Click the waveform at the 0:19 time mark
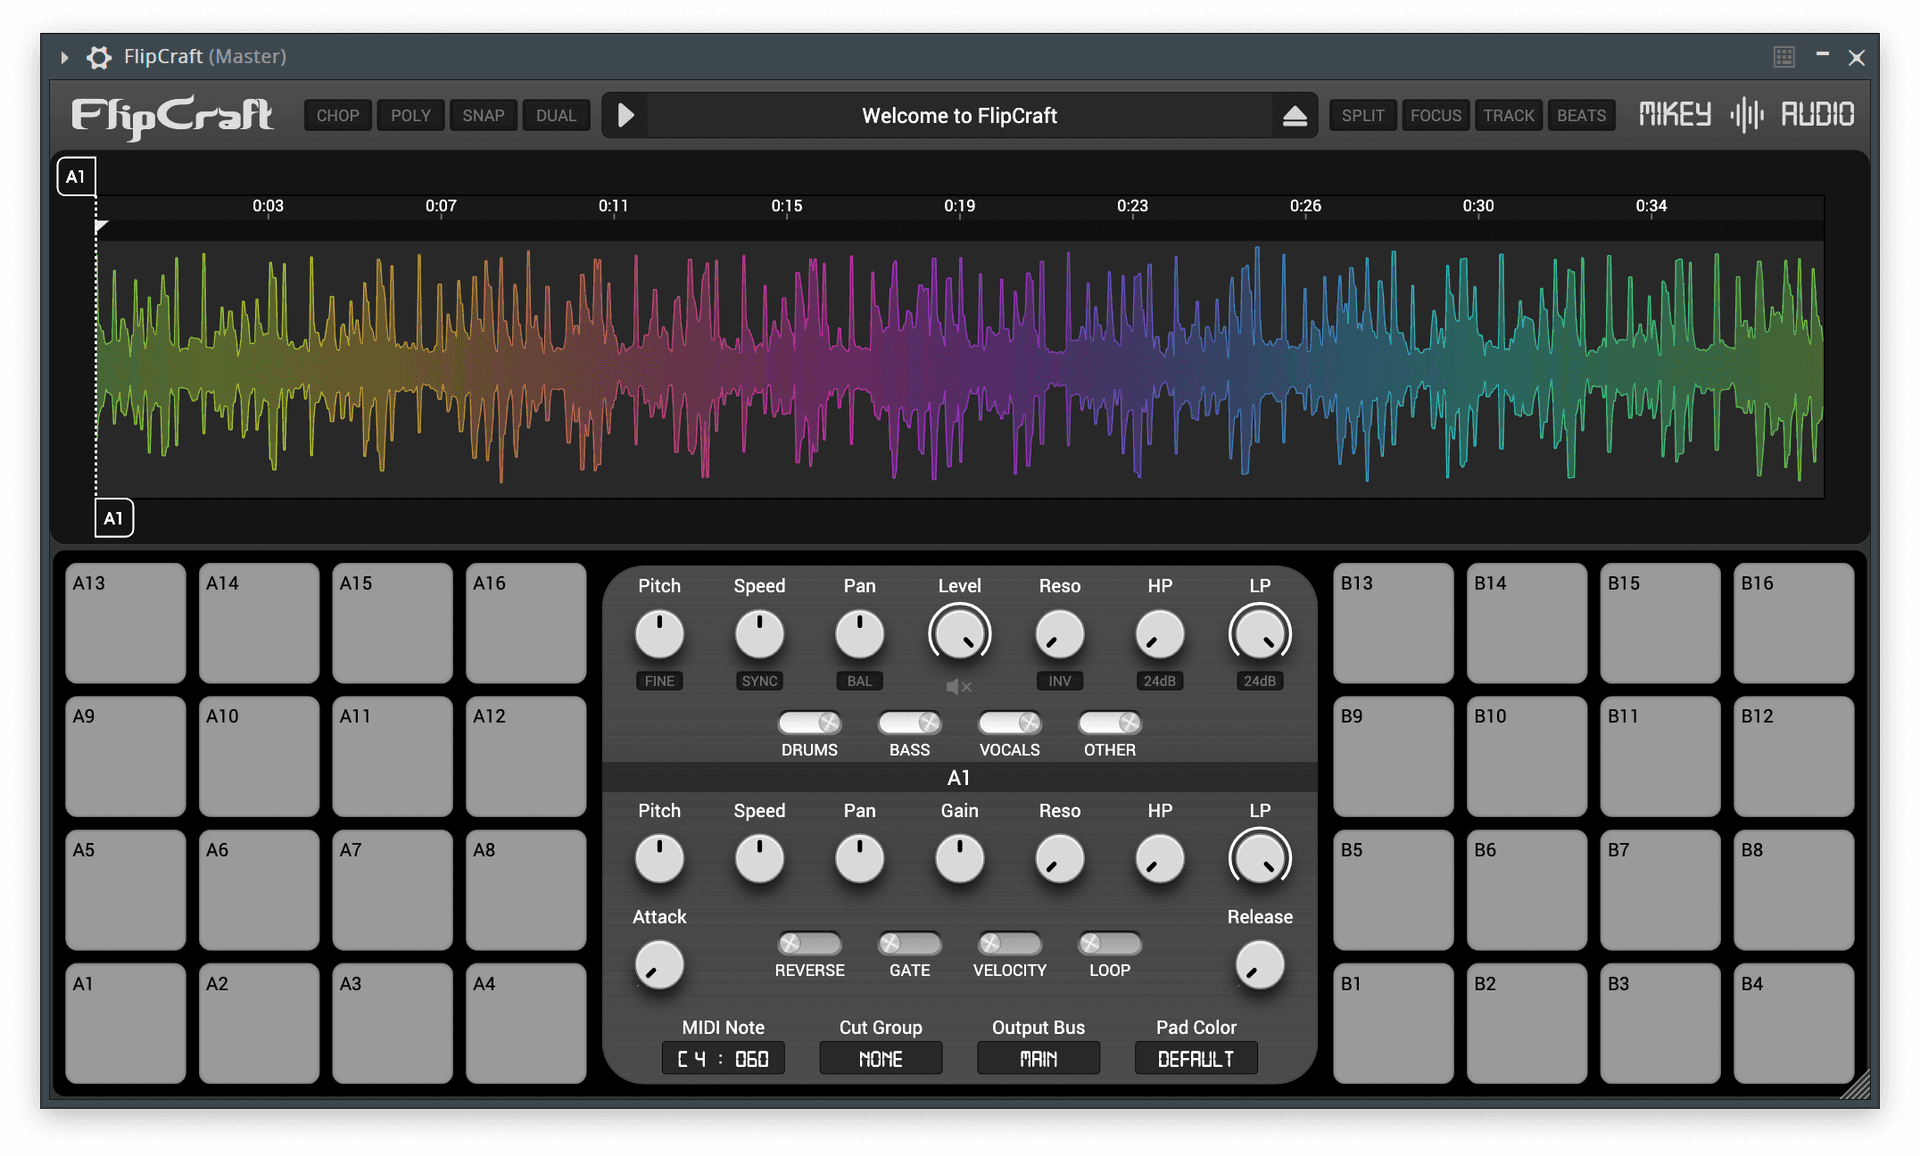Viewport: 1920px width, 1156px height. tap(960, 368)
